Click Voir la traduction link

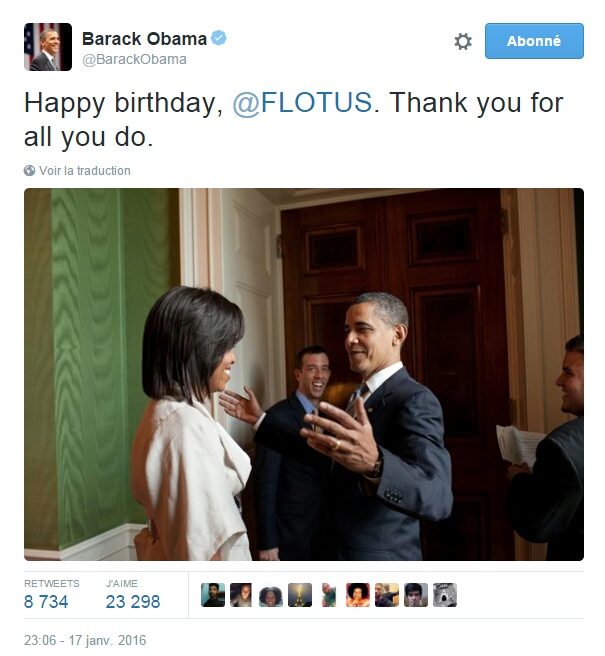(85, 171)
